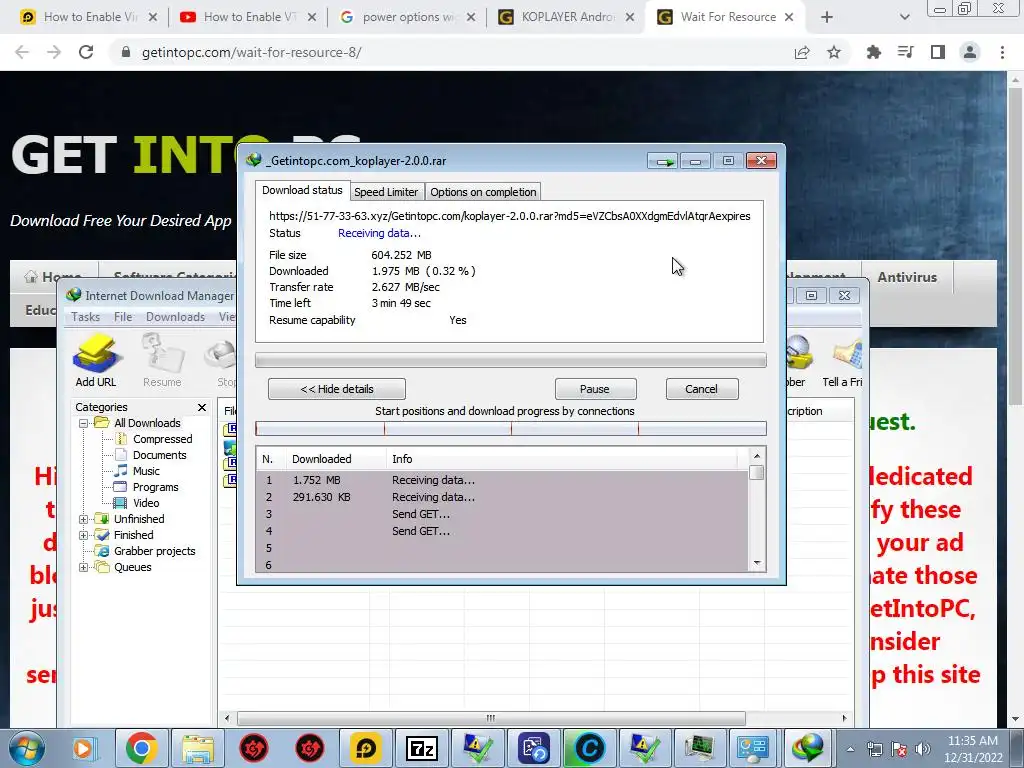Screen dimensions: 1024x768
Task: Open the Tasks menu in IDM
Action: pos(86,317)
